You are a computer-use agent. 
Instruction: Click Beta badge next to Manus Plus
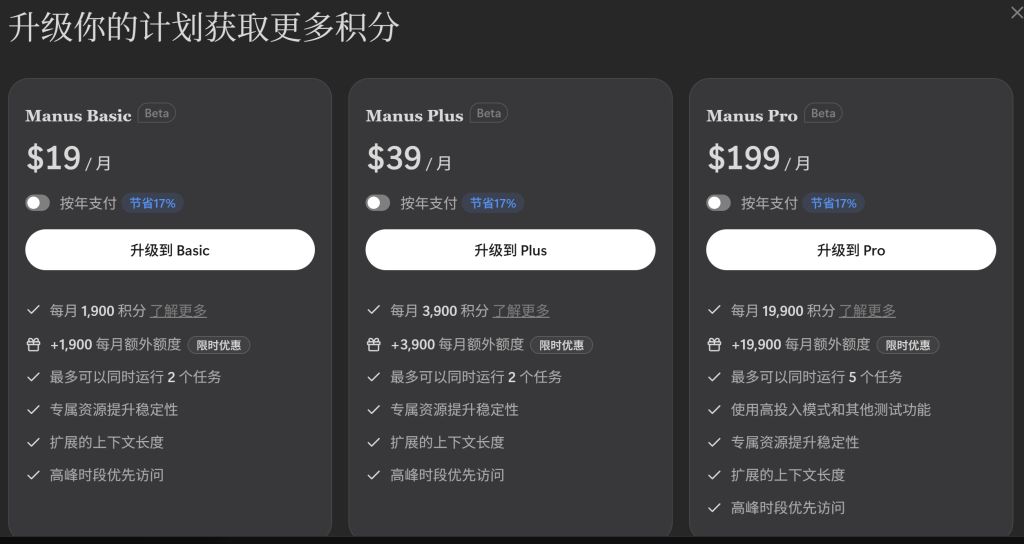pos(489,113)
